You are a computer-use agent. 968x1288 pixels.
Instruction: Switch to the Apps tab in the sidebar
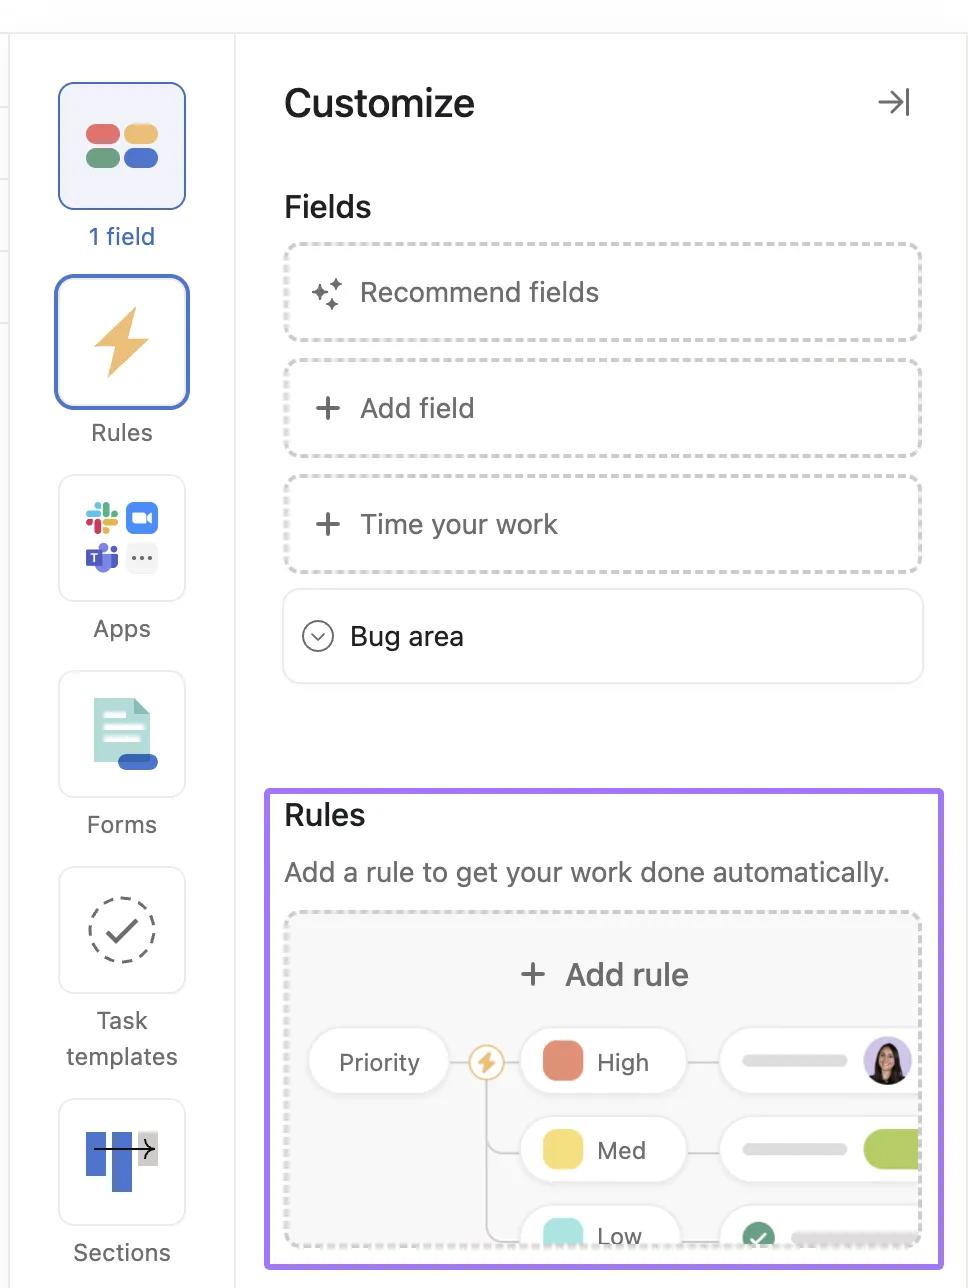point(122,538)
